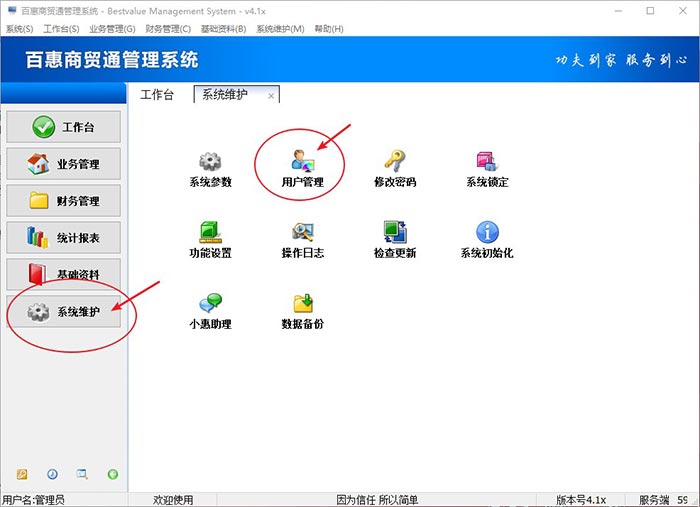
Task: Open 财务管理(C) menu
Action: coord(168,29)
